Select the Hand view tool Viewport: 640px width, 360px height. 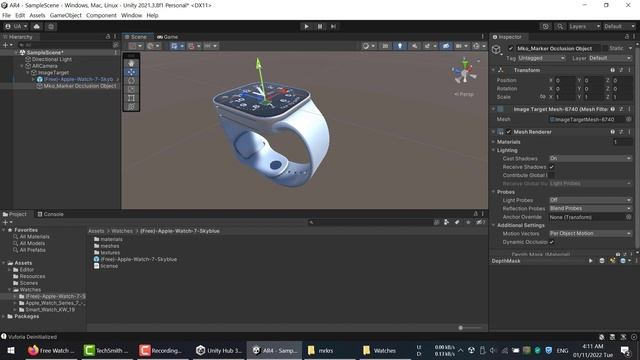[131, 63]
